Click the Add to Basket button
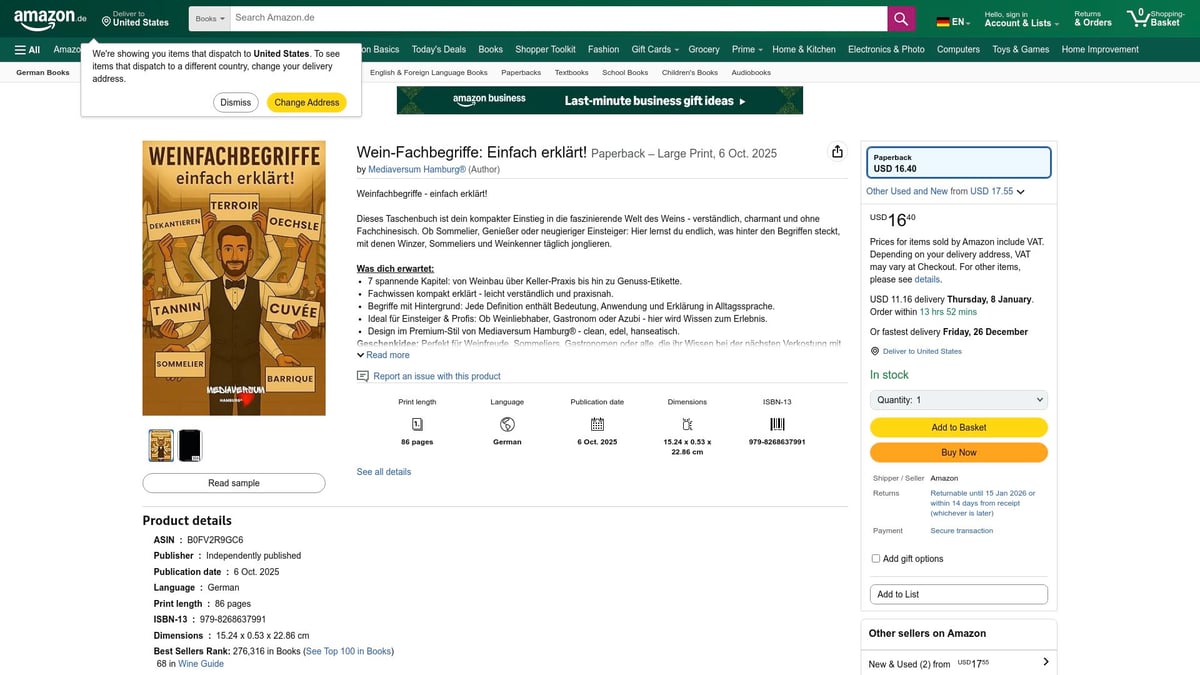This screenshot has height=675, width=1200. 957,426
